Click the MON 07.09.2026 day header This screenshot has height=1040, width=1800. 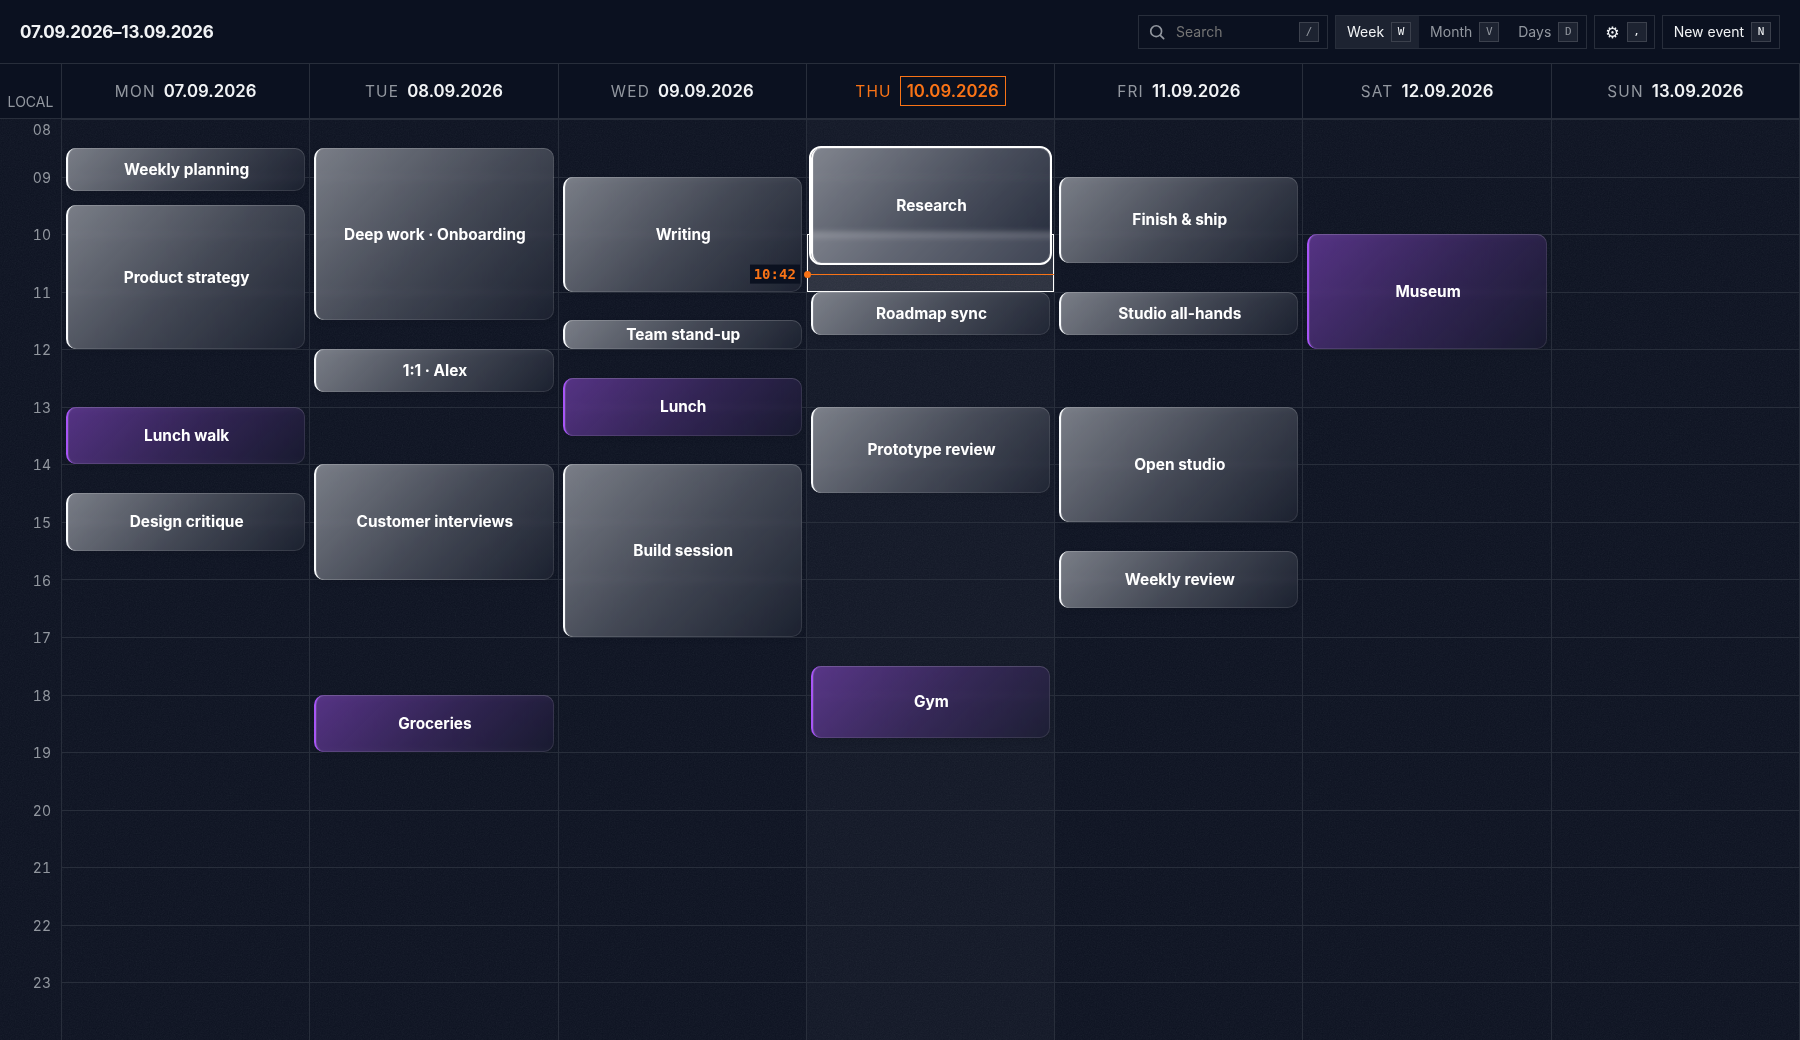(x=185, y=91)
